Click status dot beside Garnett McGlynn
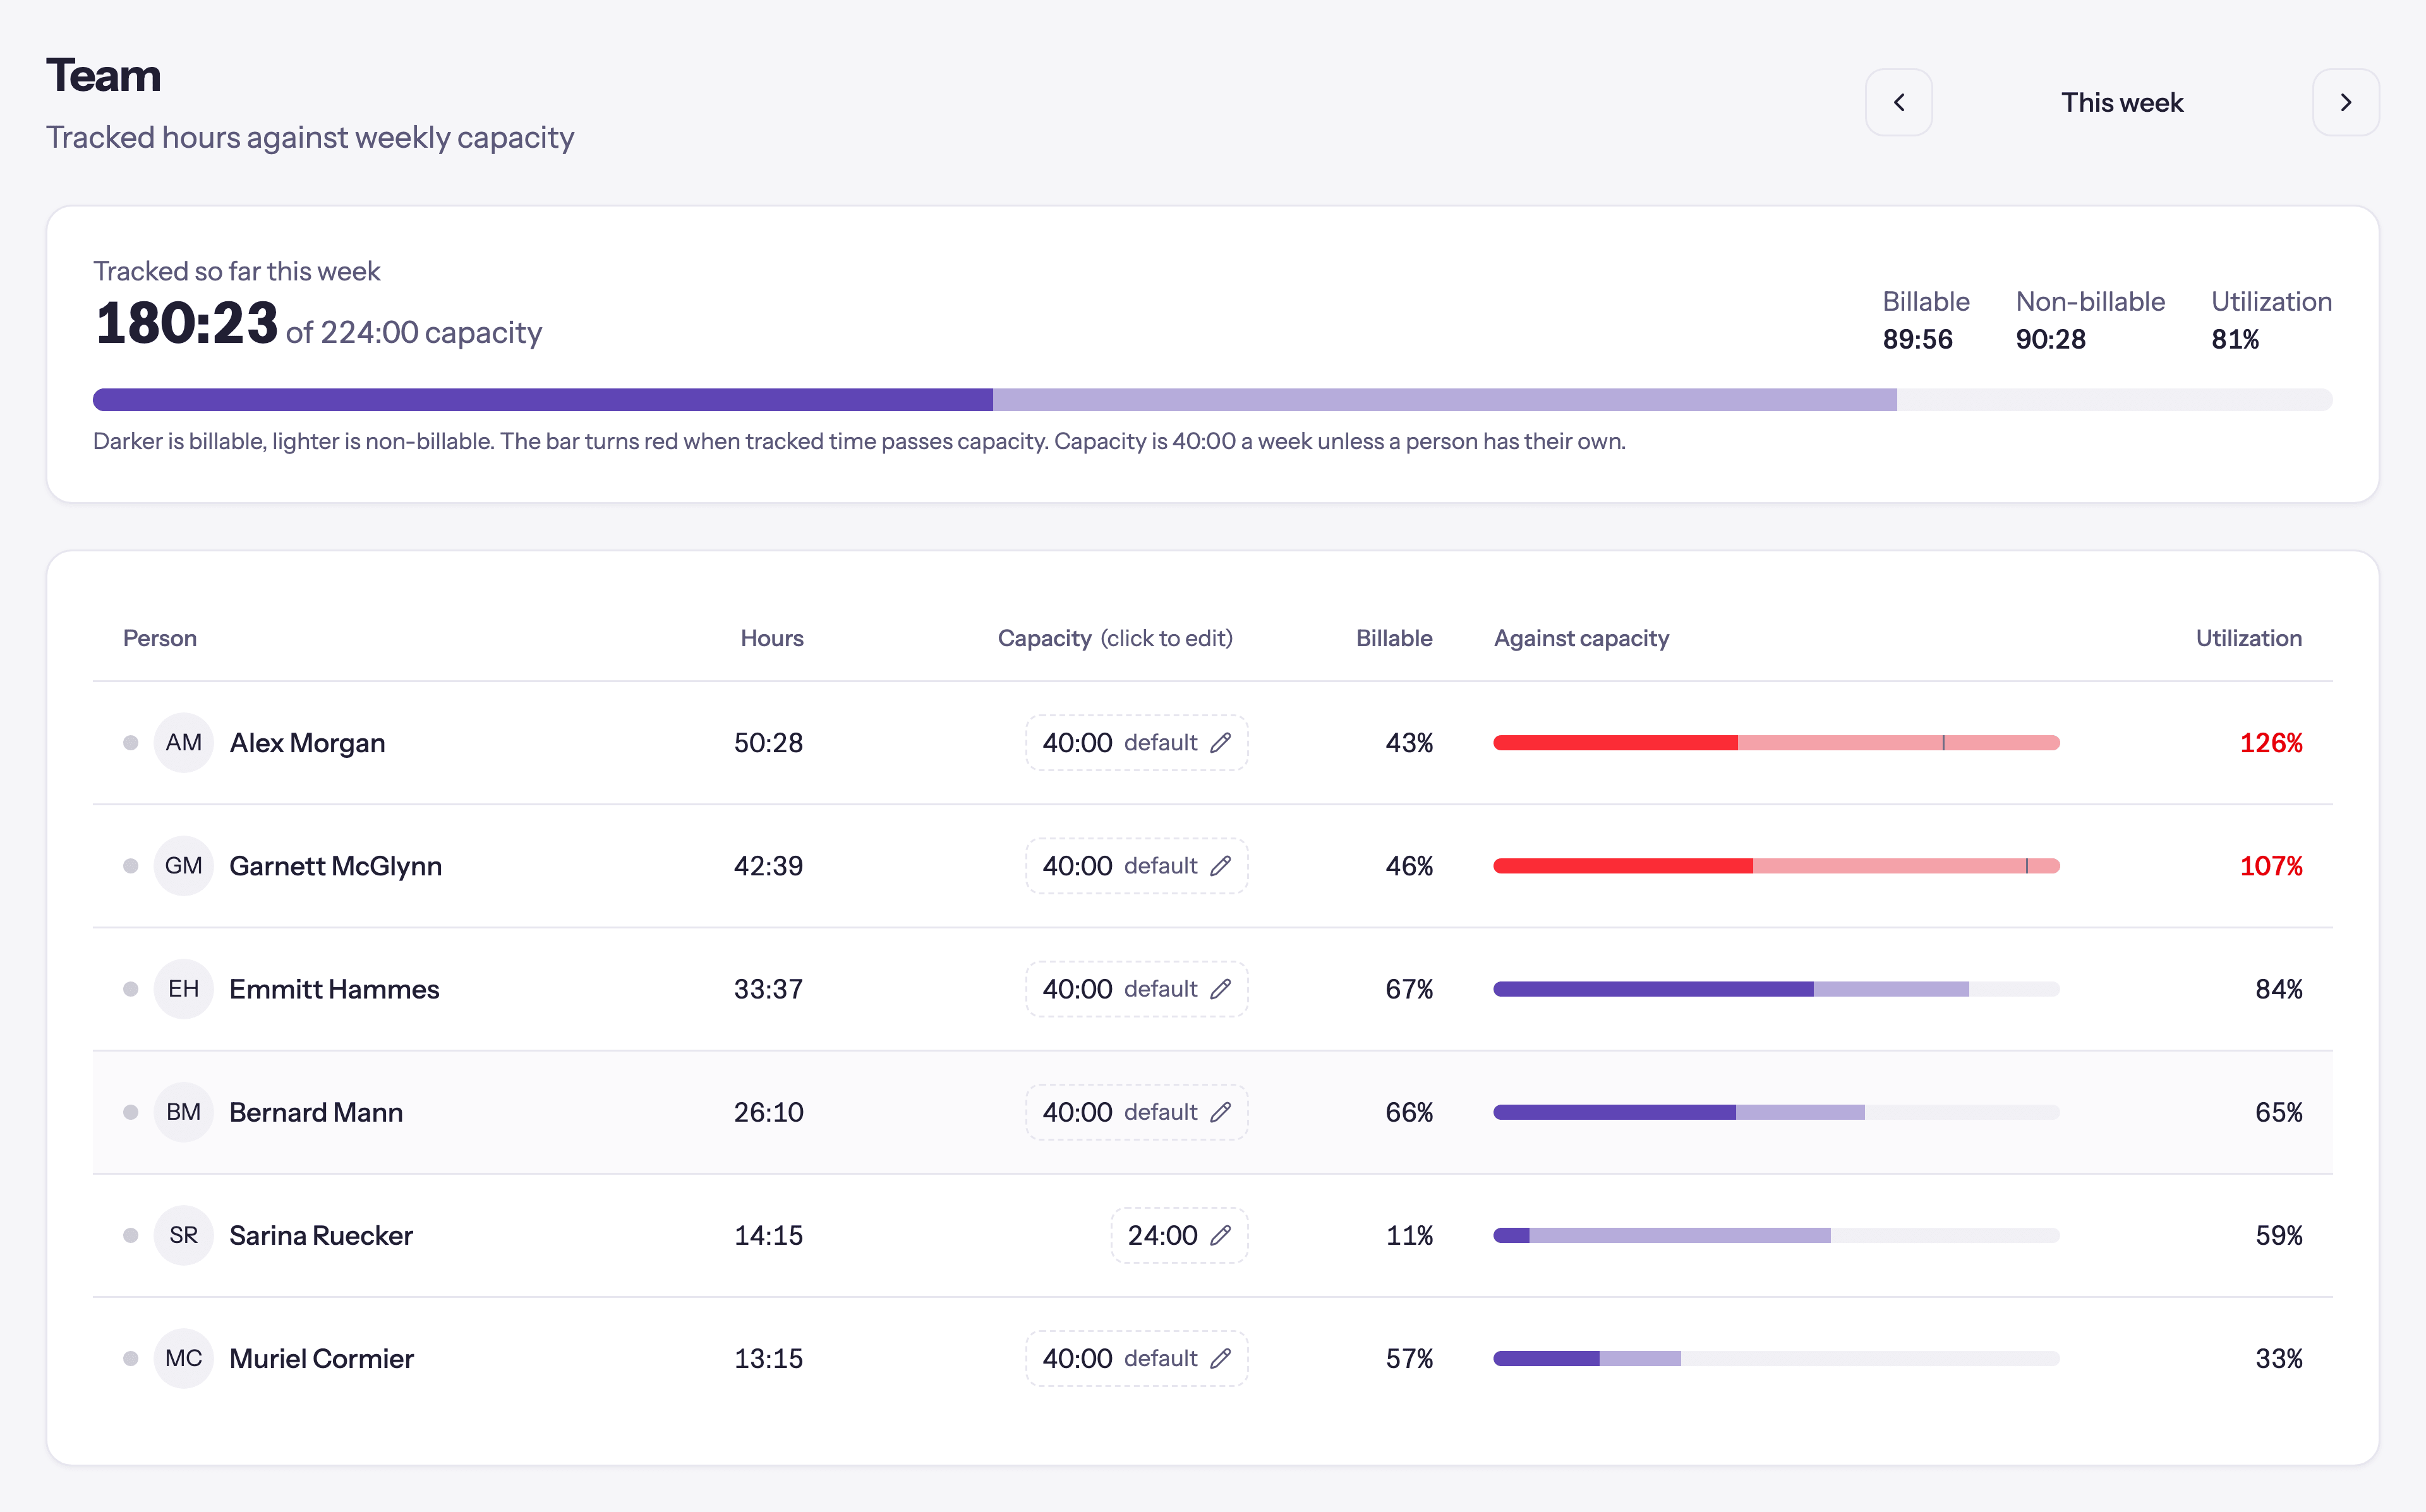The height and width of the screenshot is (1512, 2426). 130,865
